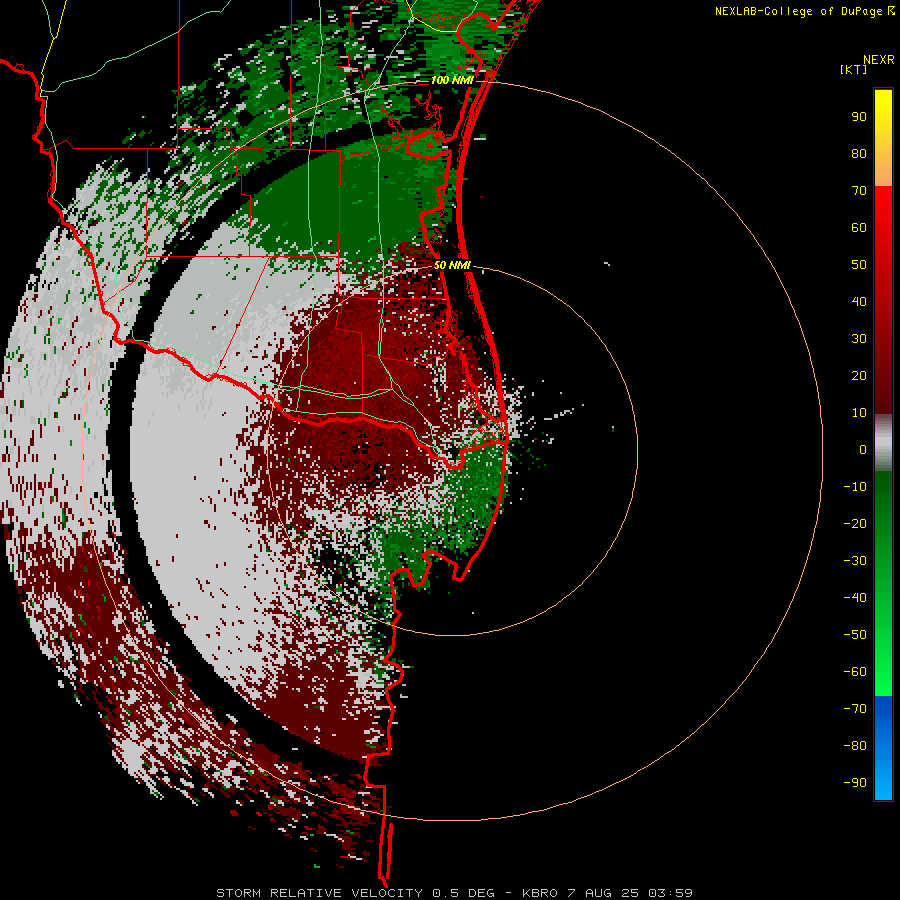Click the Storm Relative Velocity caption
The width and height of the screenshot is (900, 900).
point(454,893)
